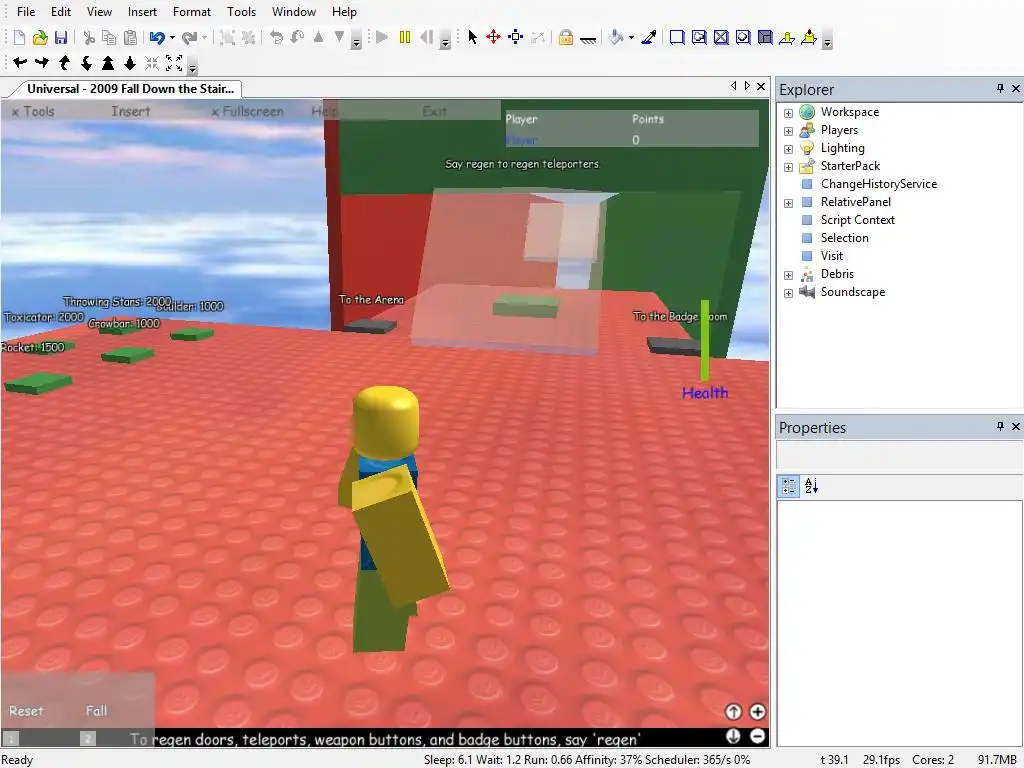The width and height of the screenshot is (1024, 768).
Task: Click the camera tilt up arrow
Action: pos(64,63)
